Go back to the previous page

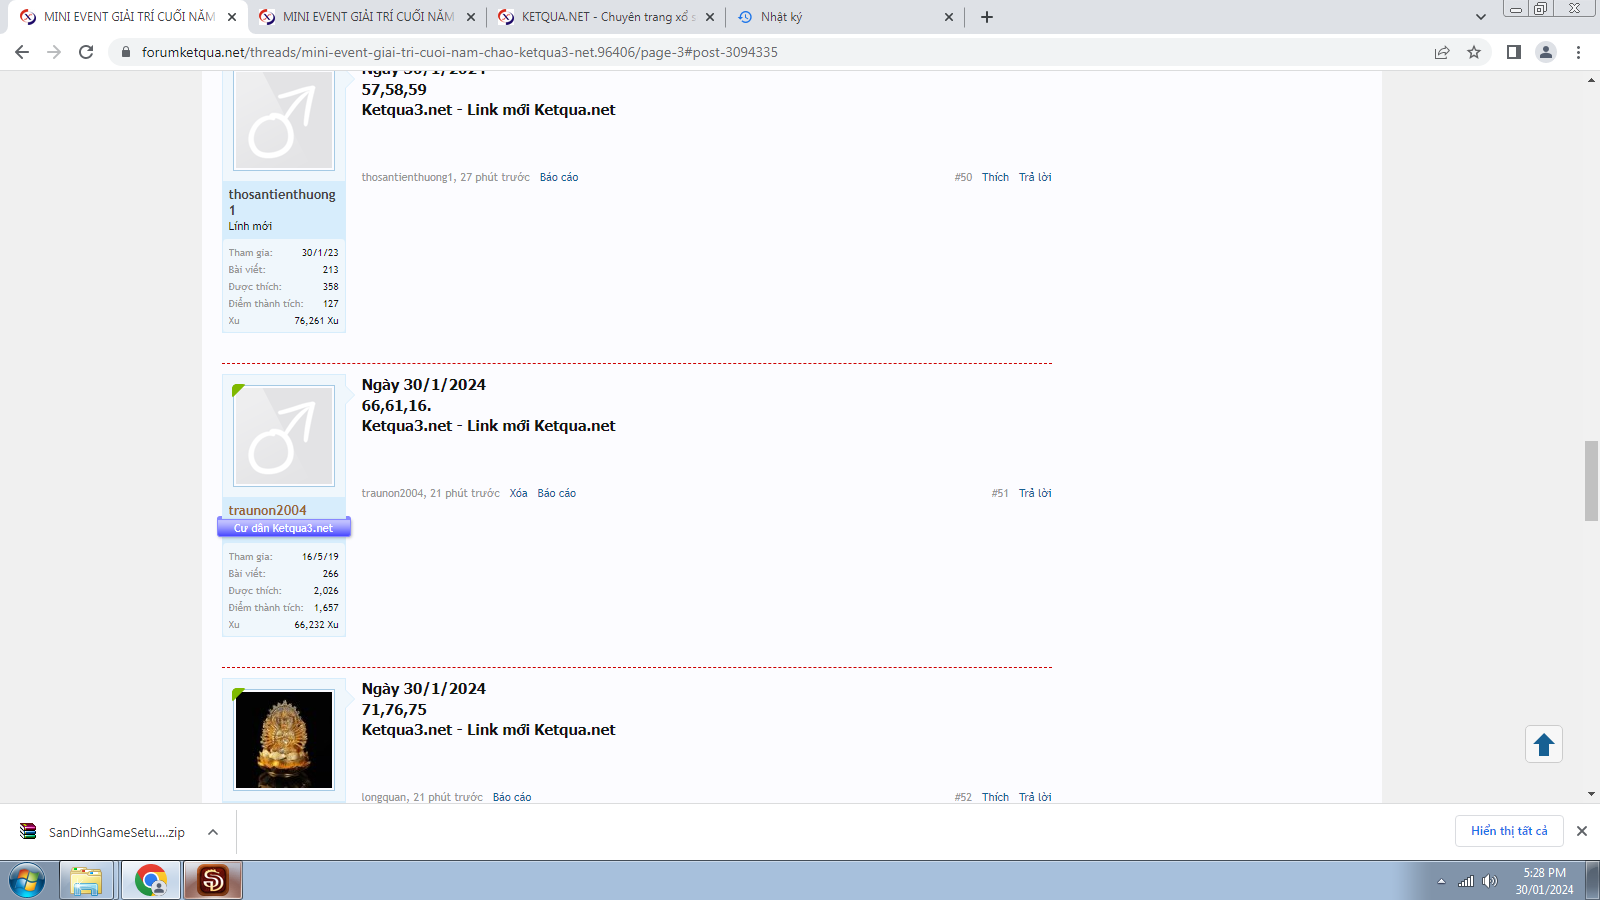point(22,52)
